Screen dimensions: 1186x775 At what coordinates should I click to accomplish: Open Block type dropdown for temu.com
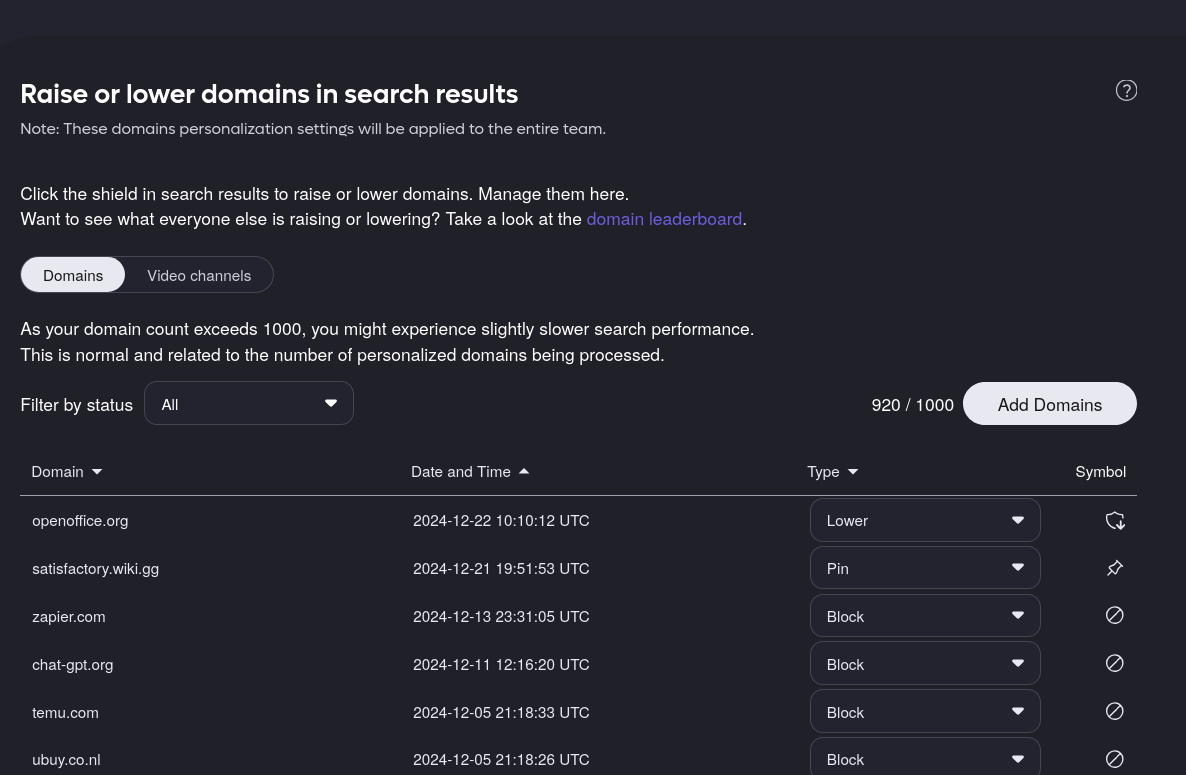pyautogui.click(x=924, y=712)
